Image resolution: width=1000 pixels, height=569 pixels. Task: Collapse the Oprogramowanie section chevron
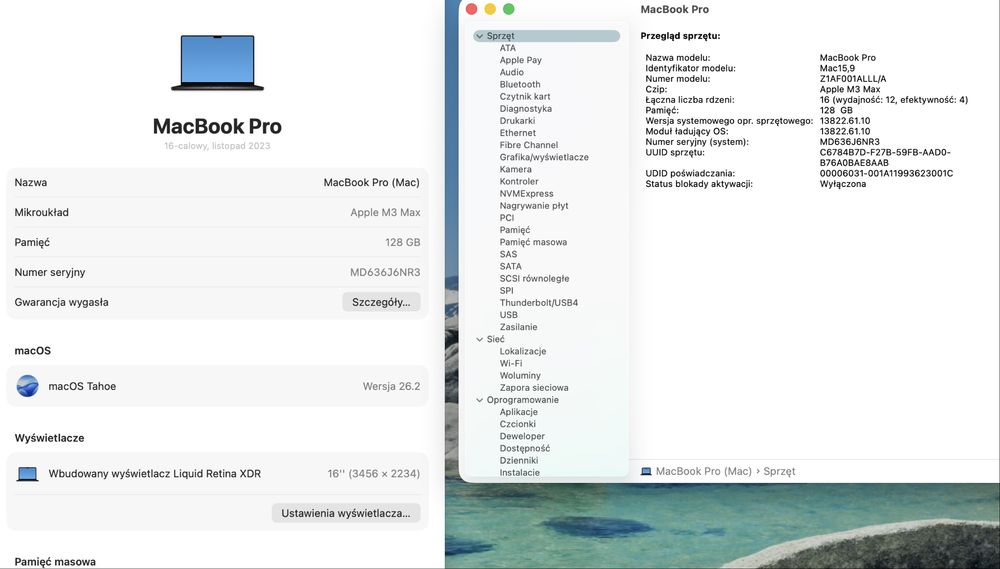click(480, 400)
